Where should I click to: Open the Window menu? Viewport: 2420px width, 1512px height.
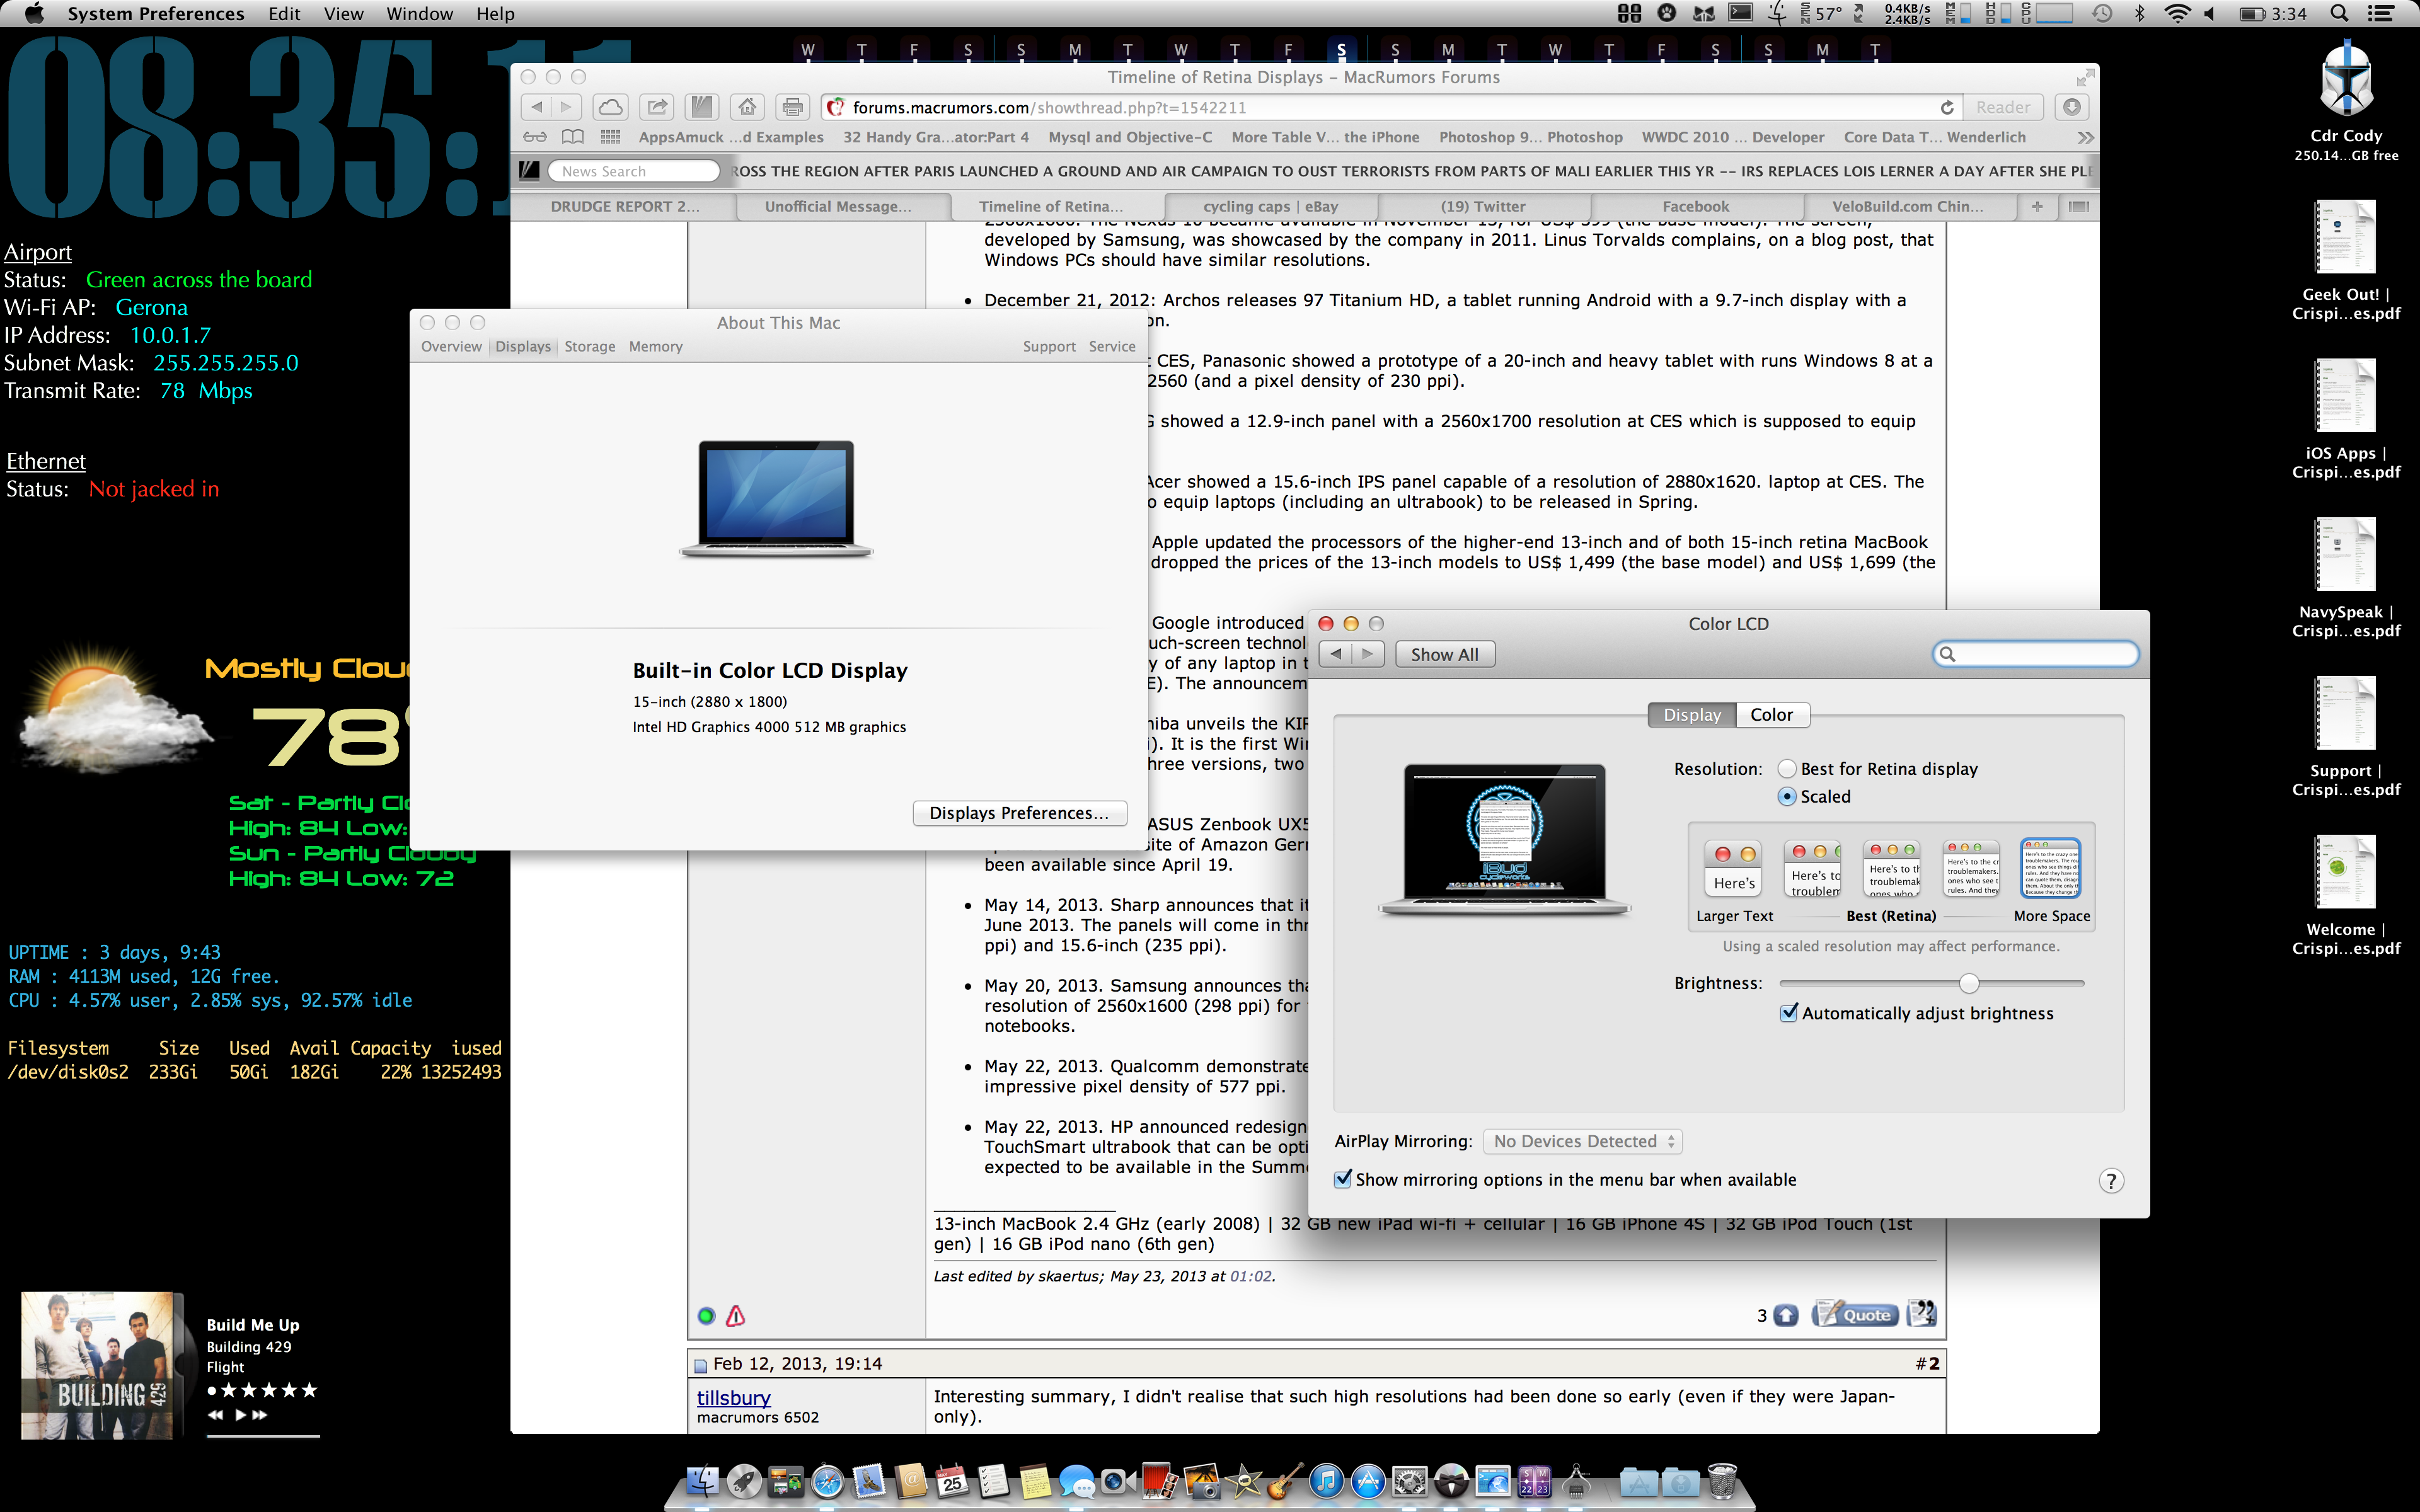click(420, 13)
